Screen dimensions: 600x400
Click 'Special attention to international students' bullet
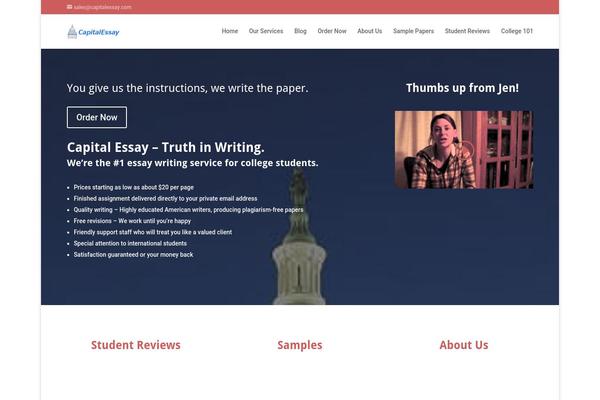click(130, 243)
